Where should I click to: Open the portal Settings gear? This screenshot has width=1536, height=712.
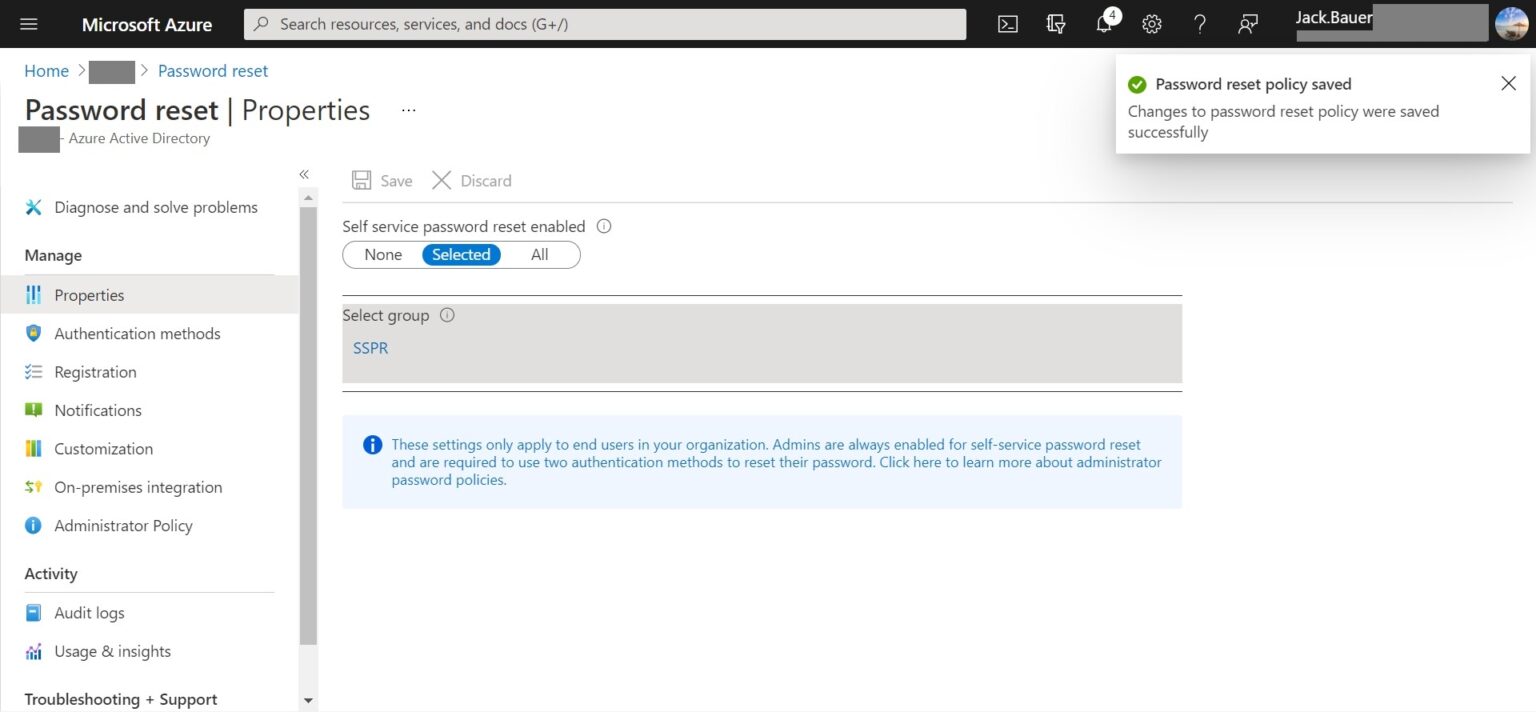pyautogui.click(x=1151, y=23)
